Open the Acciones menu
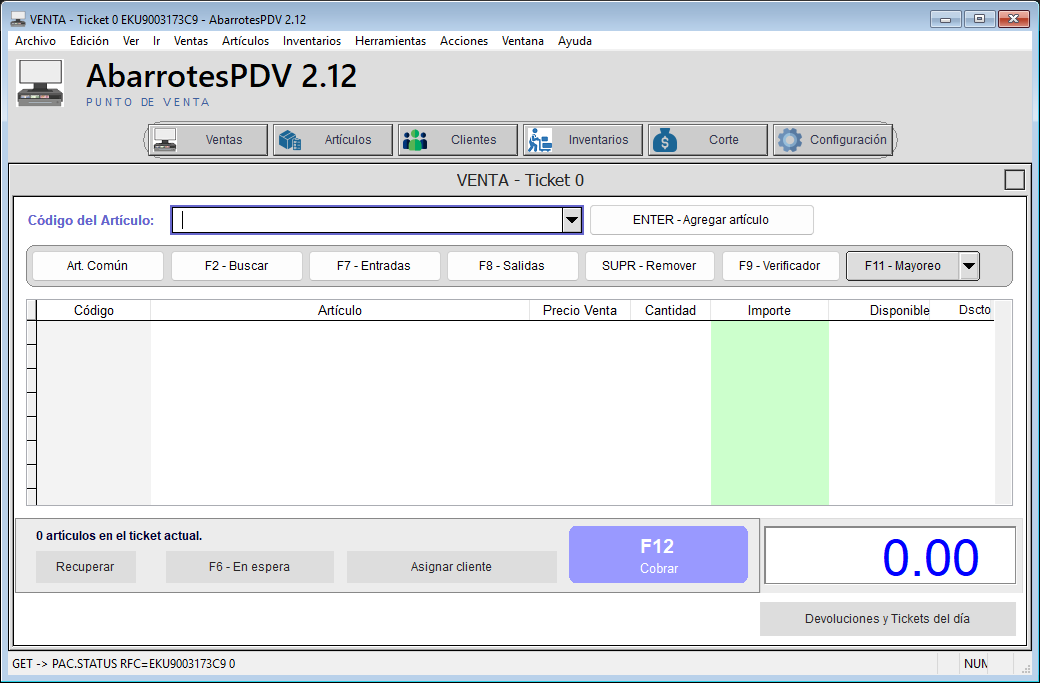Screen dimensions: 1040x683 tap(464, 40)
